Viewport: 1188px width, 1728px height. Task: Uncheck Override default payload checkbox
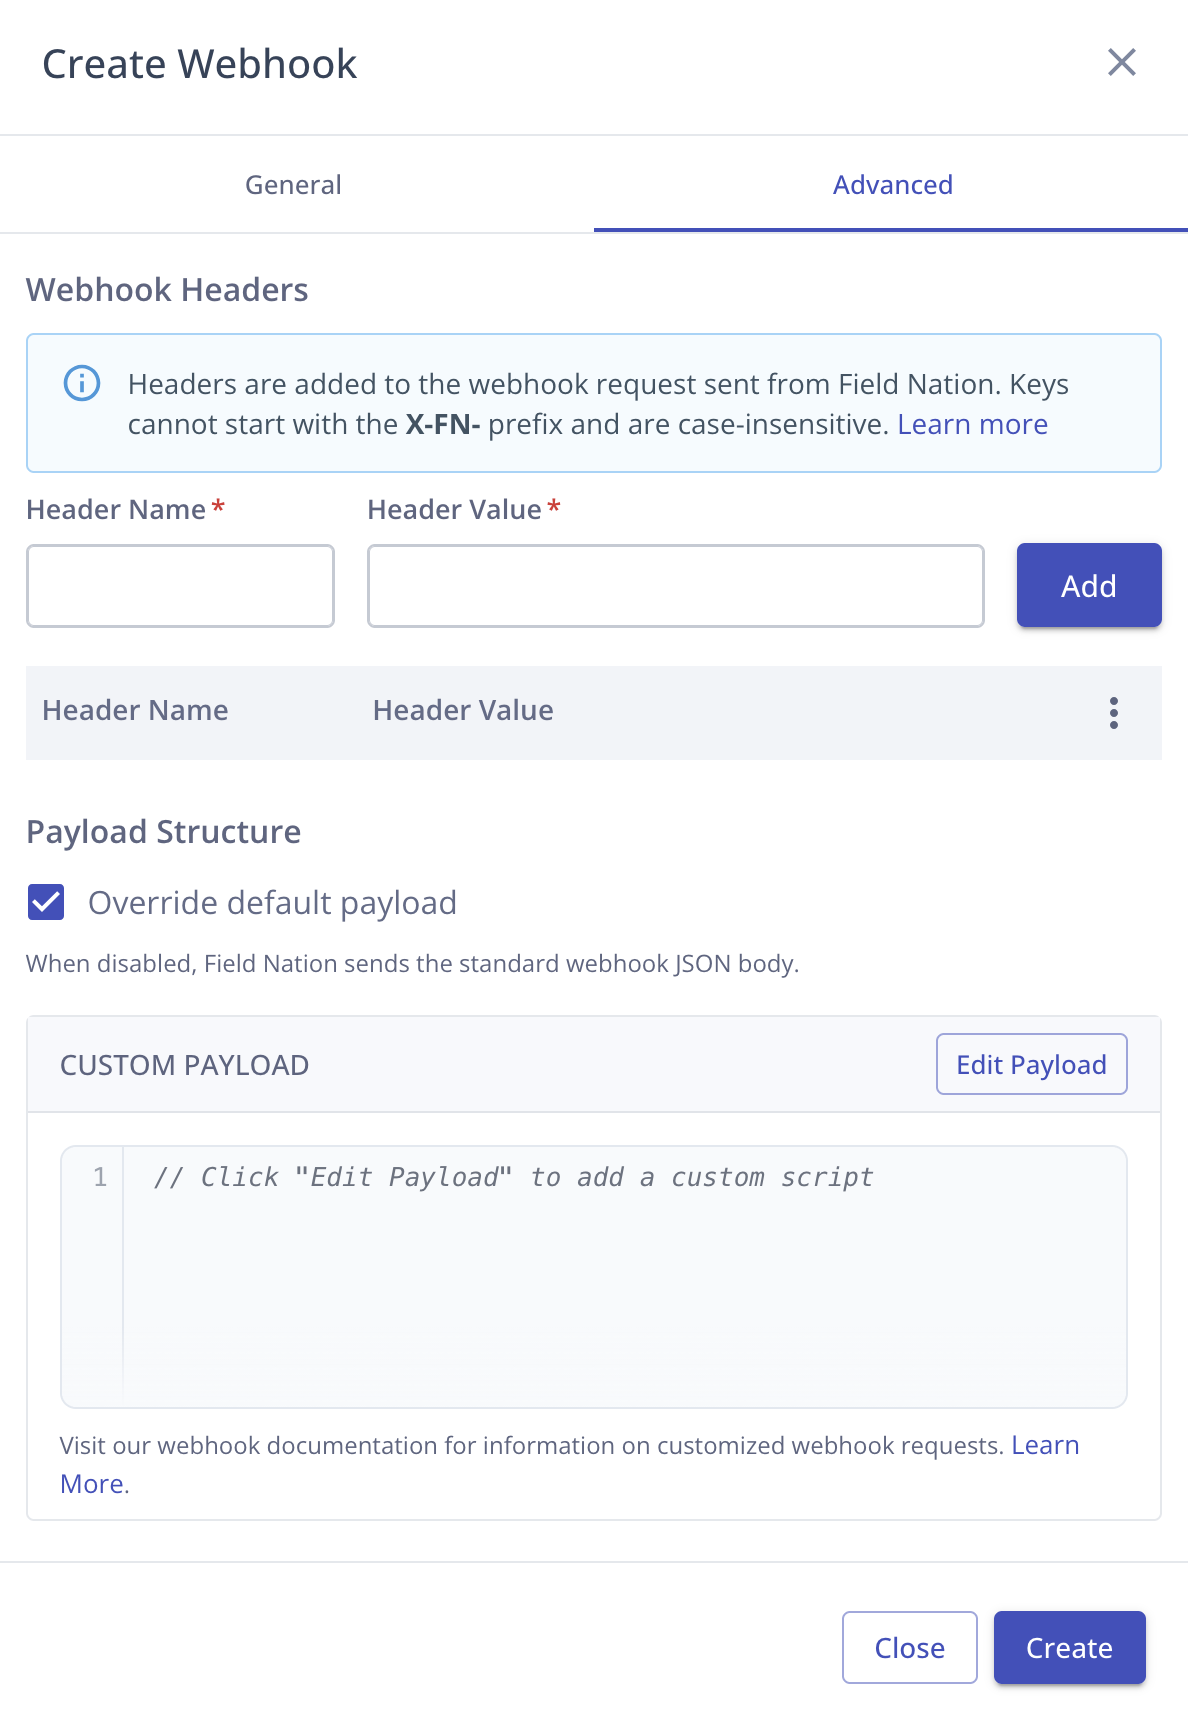pyautogui.click(x=46, y=902)
